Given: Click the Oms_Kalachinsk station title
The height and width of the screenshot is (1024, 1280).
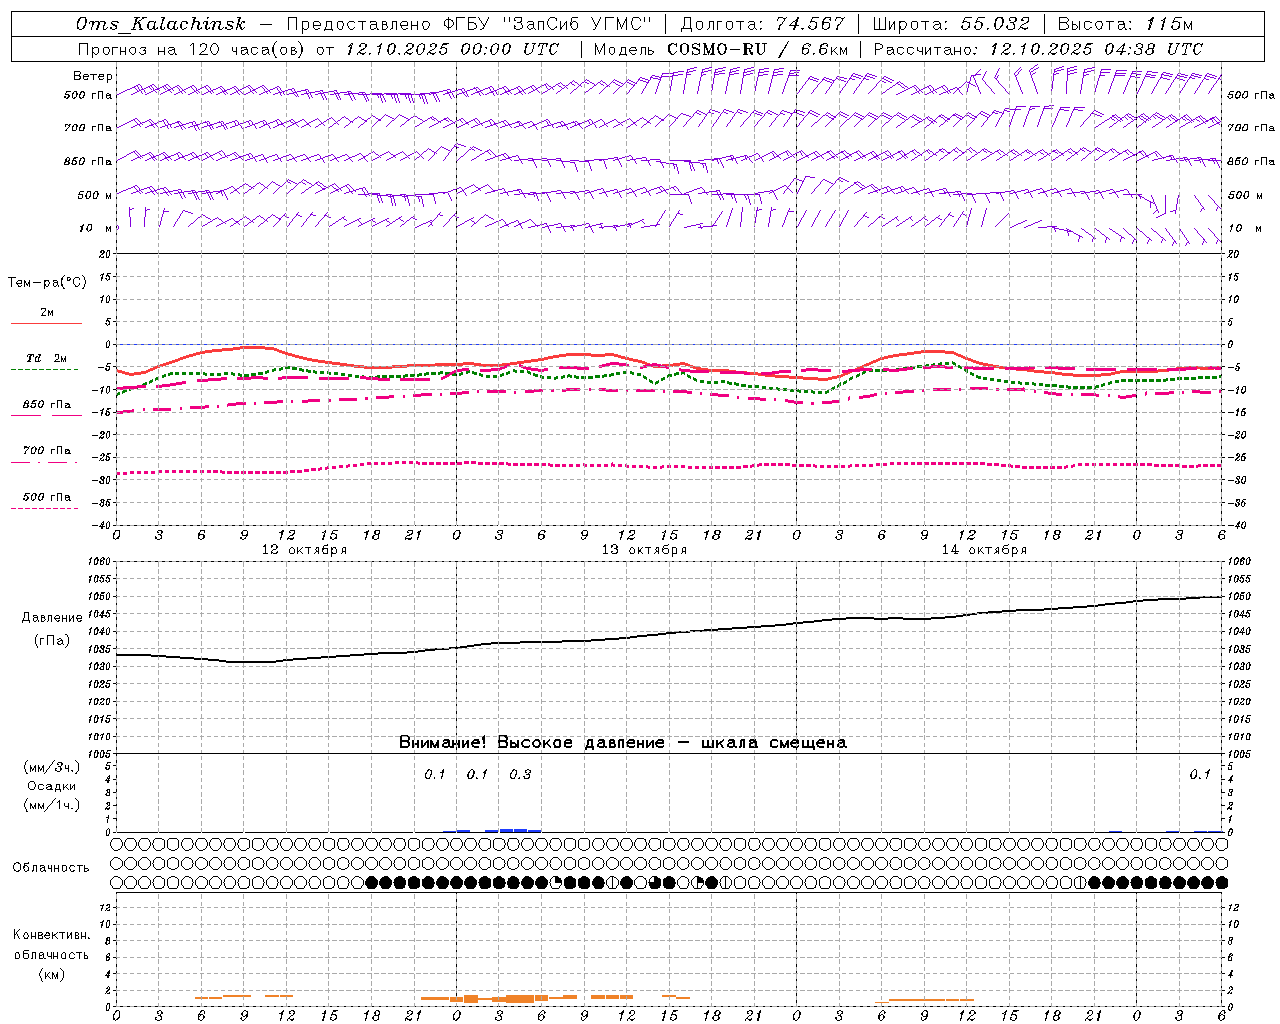Looking at the screenshot, I should coord(161,24).
